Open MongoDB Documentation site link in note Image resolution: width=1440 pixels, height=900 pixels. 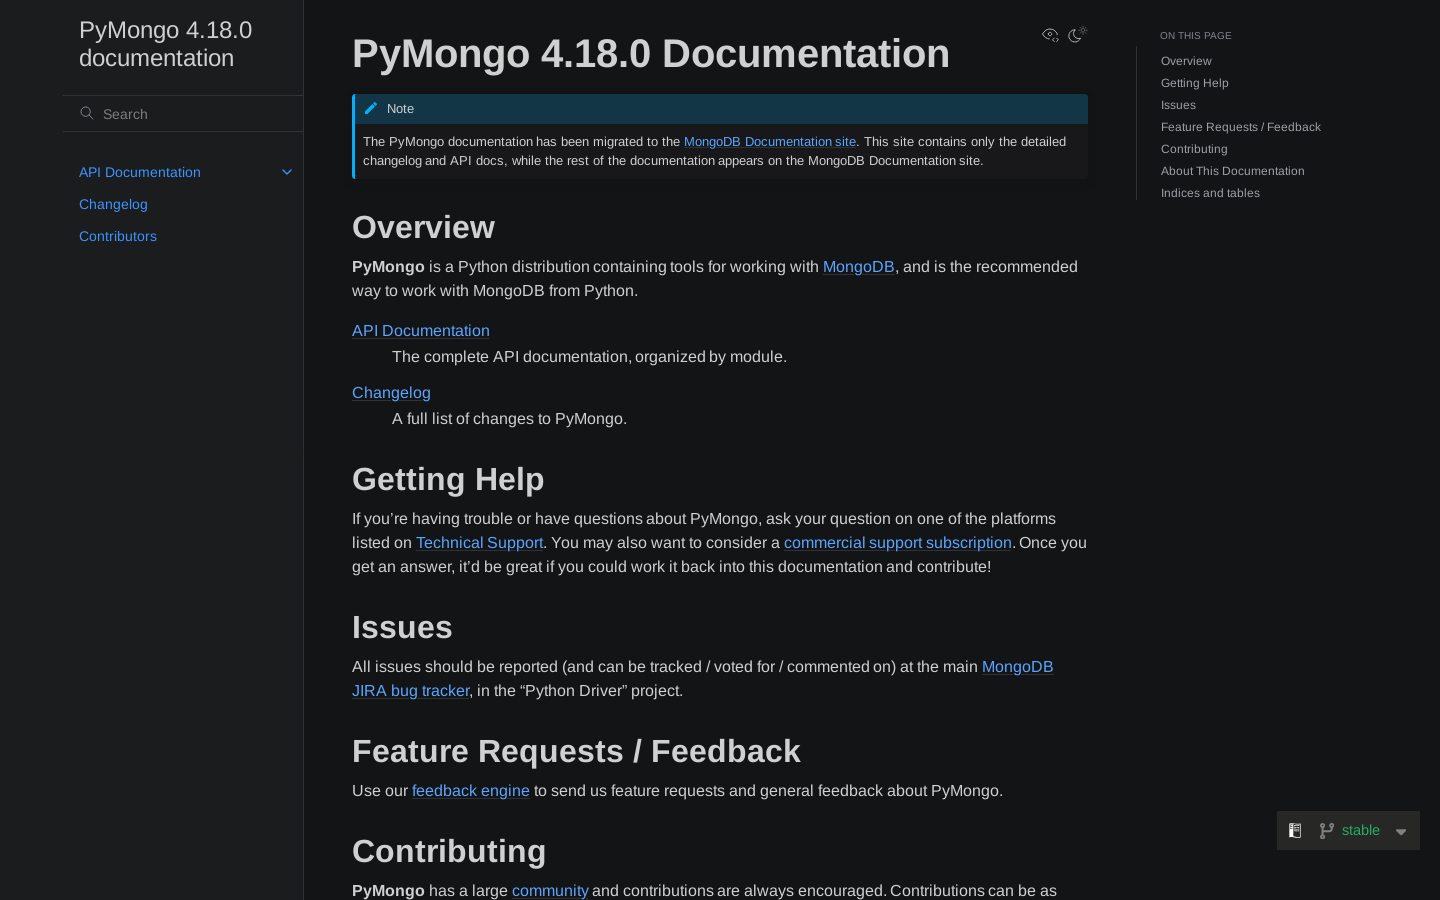click(x=770, y=142)
